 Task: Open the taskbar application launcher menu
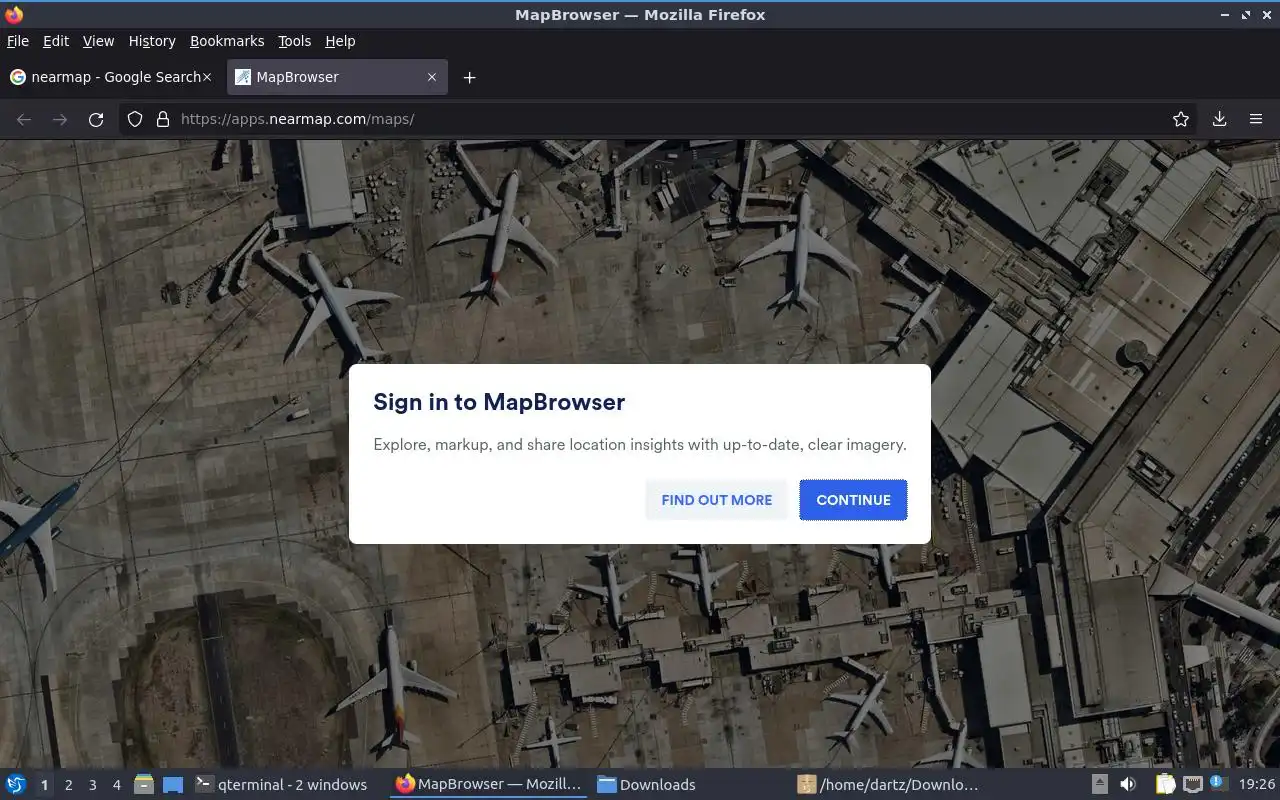(x=16, y=785)
